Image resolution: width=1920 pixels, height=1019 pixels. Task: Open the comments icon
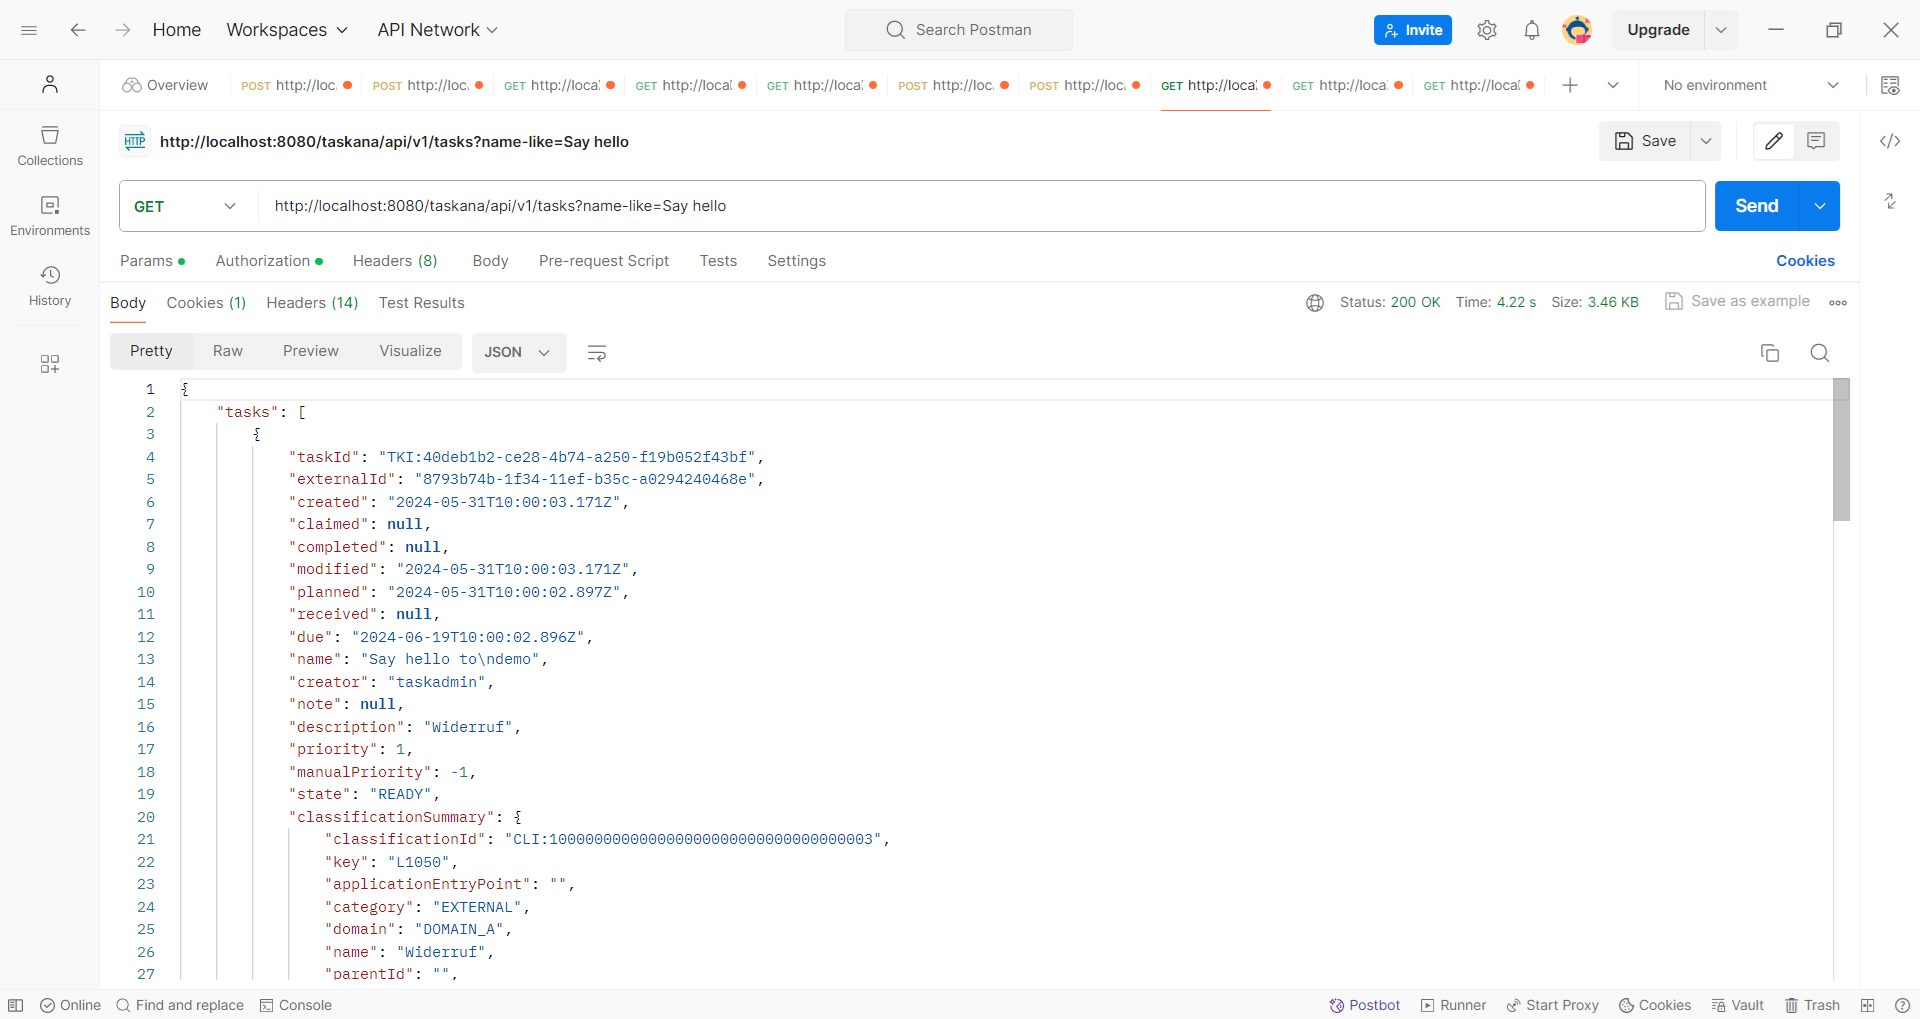[1816, 141]
